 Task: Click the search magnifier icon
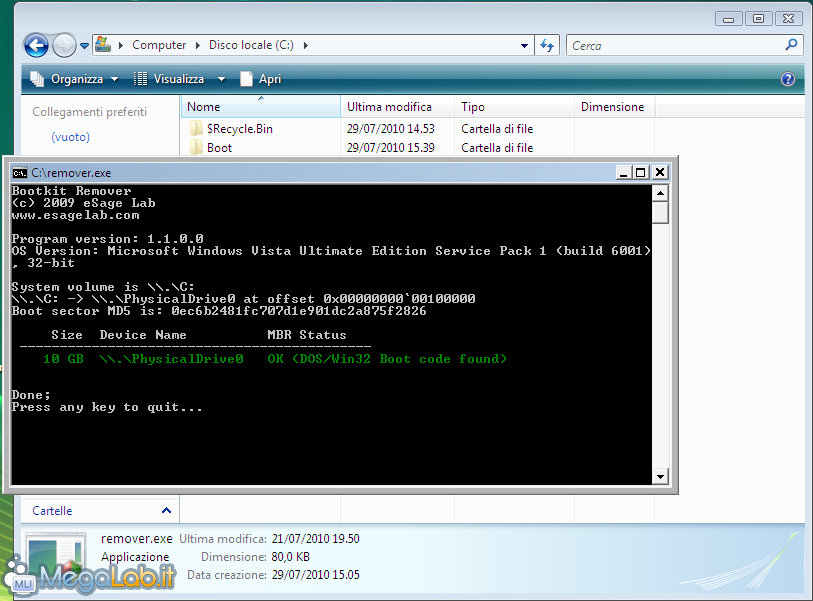pyautogui.click(x=791, y=45)
